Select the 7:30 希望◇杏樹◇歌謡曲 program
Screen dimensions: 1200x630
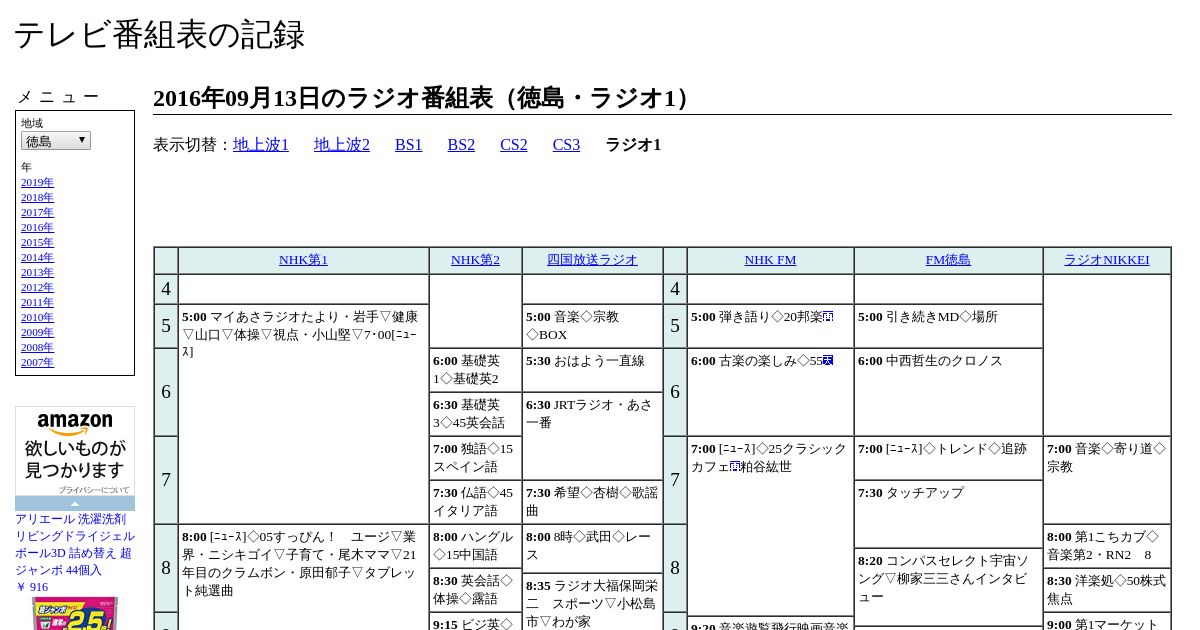pos(592,502)
